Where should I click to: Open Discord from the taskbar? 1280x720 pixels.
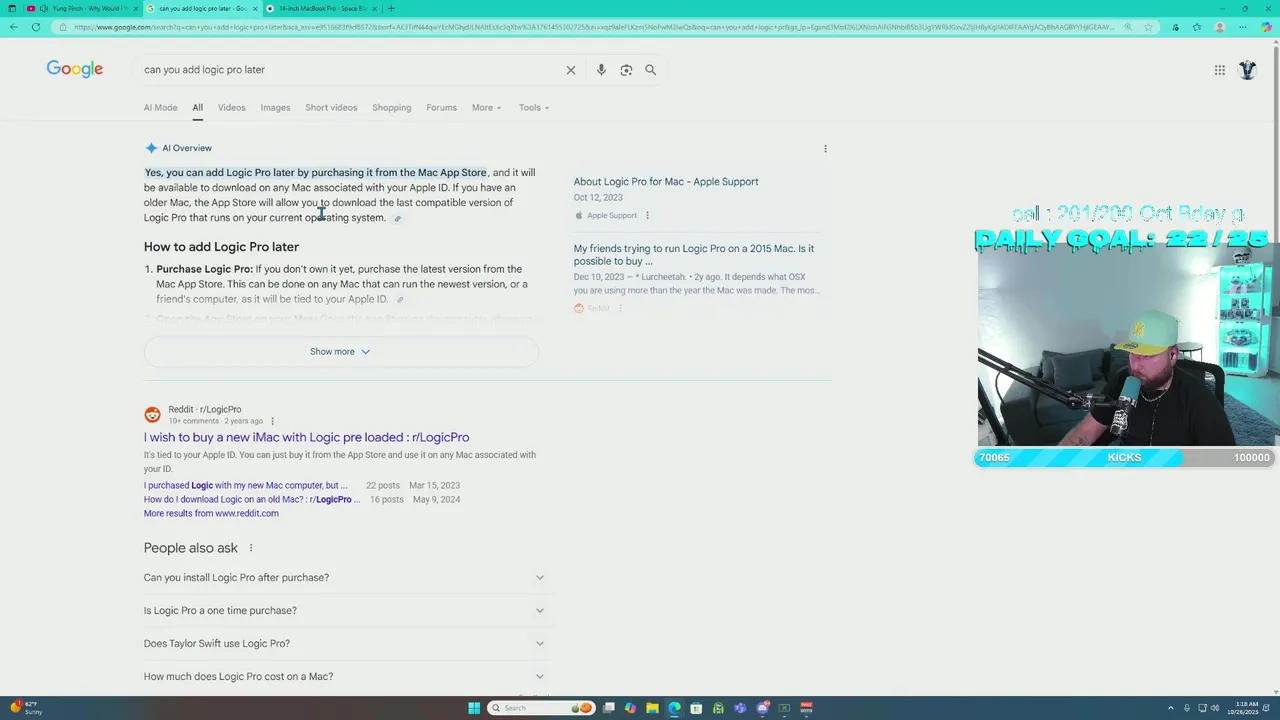point(762,708)
